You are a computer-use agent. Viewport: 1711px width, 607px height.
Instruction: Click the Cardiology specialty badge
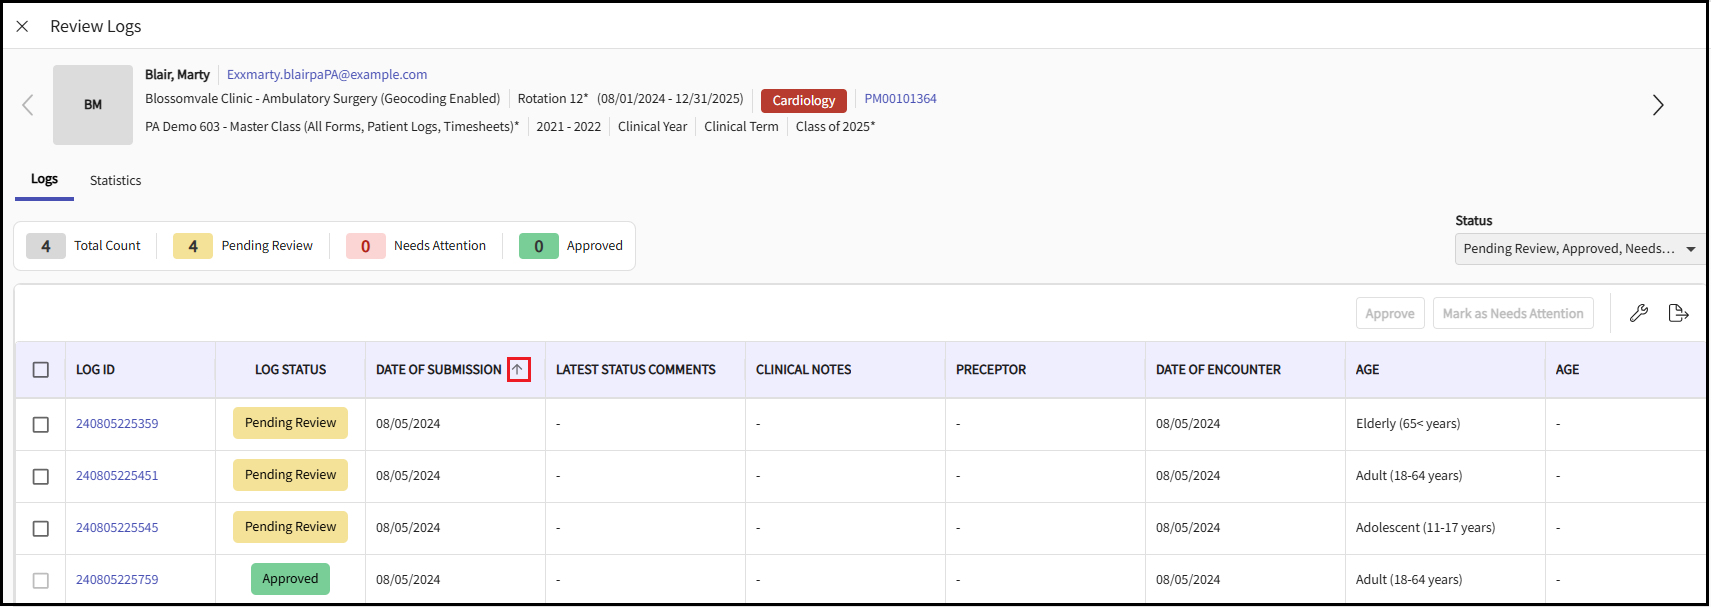point(803,100)
